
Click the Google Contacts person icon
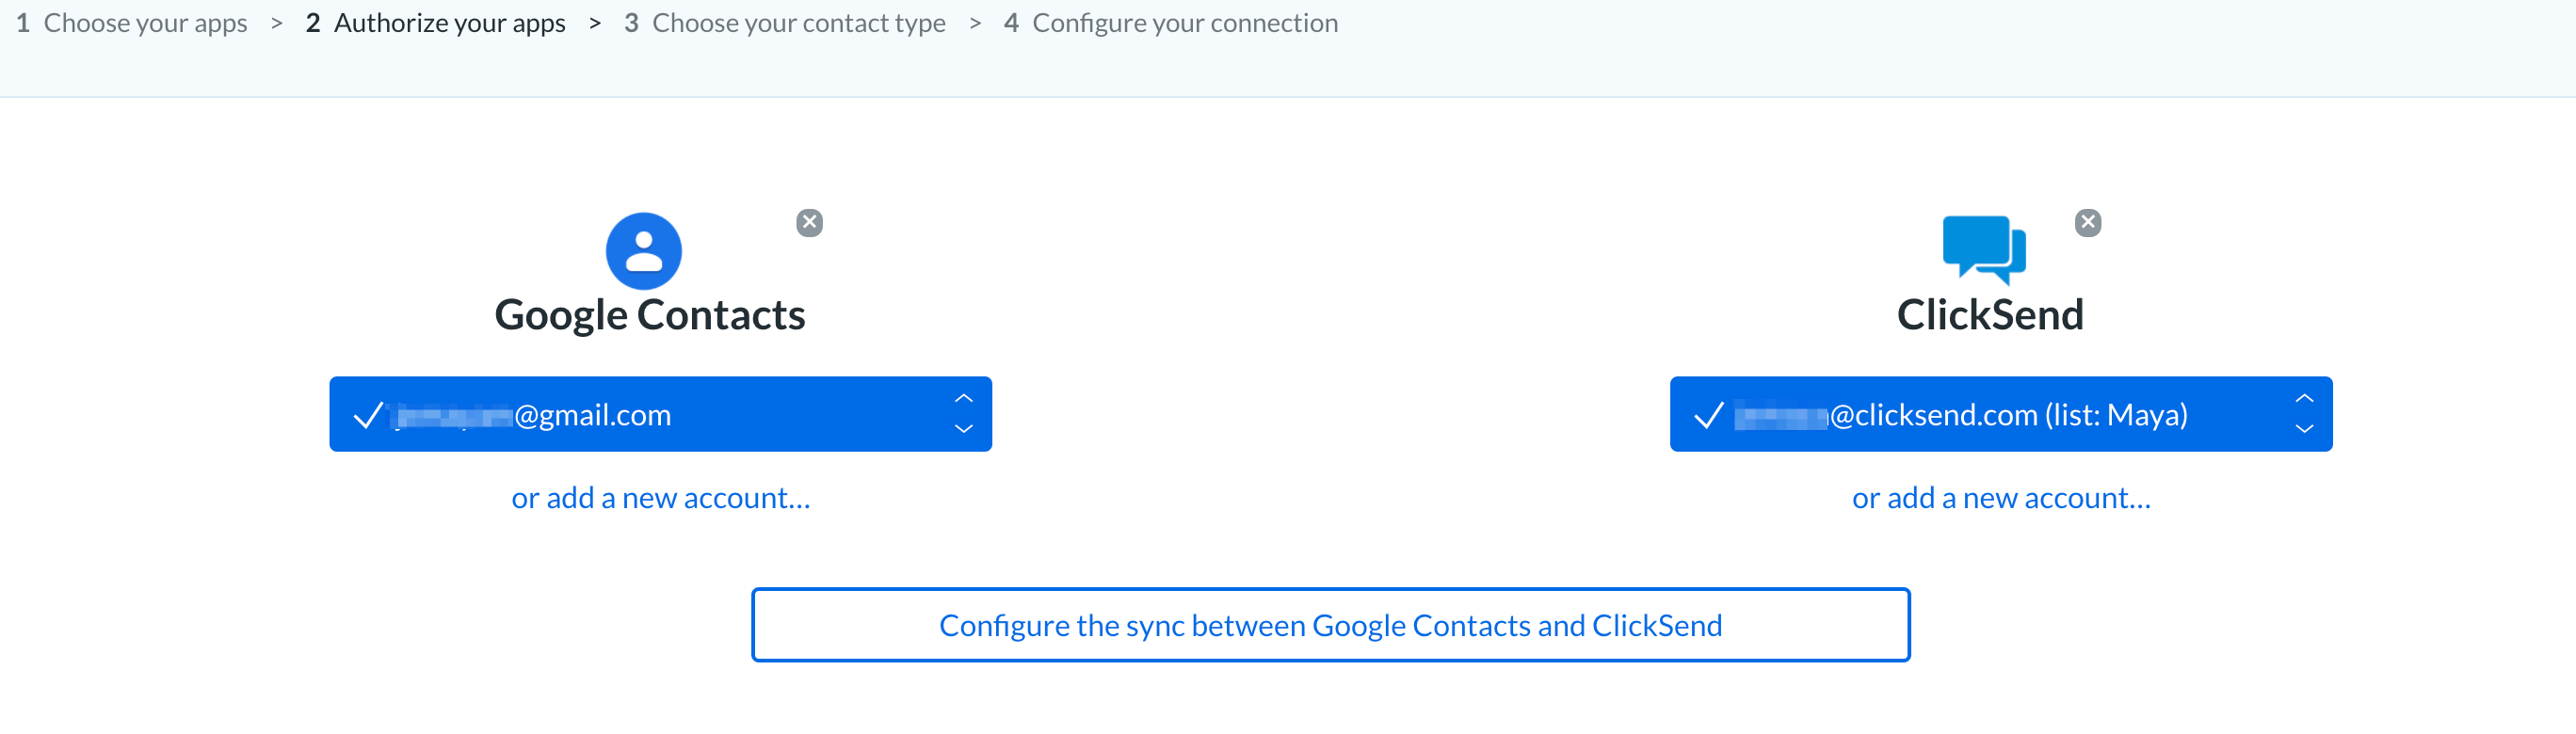(x=643, y=251)
